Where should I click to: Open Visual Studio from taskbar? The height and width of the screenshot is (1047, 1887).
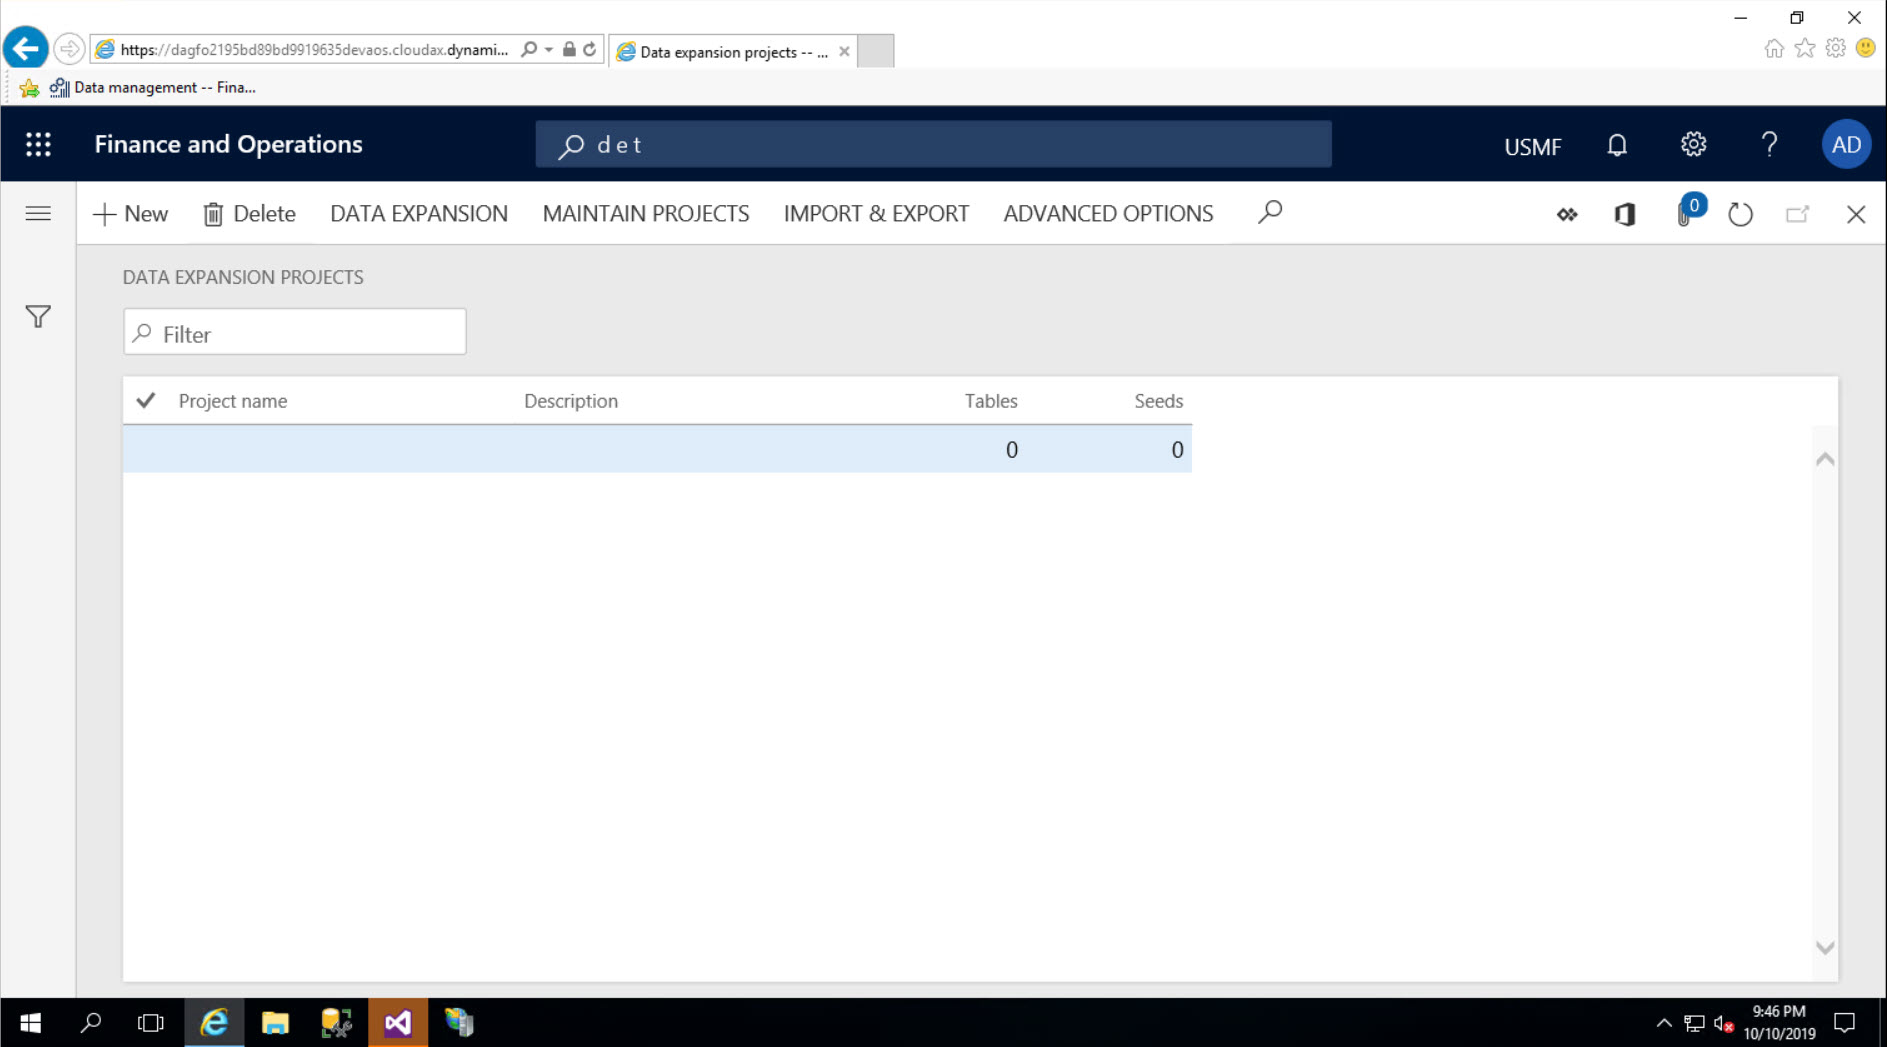tap(398, 1023)
